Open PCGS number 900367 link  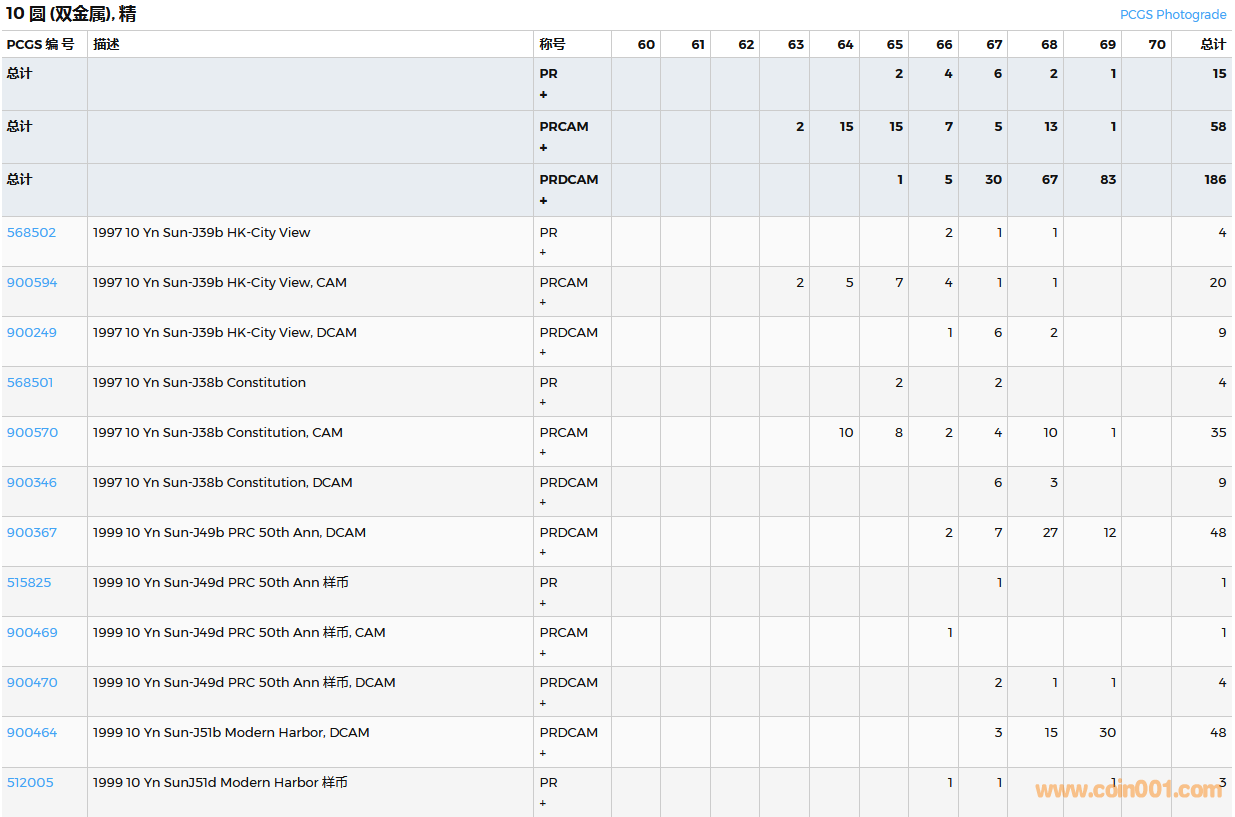[32, 533]
